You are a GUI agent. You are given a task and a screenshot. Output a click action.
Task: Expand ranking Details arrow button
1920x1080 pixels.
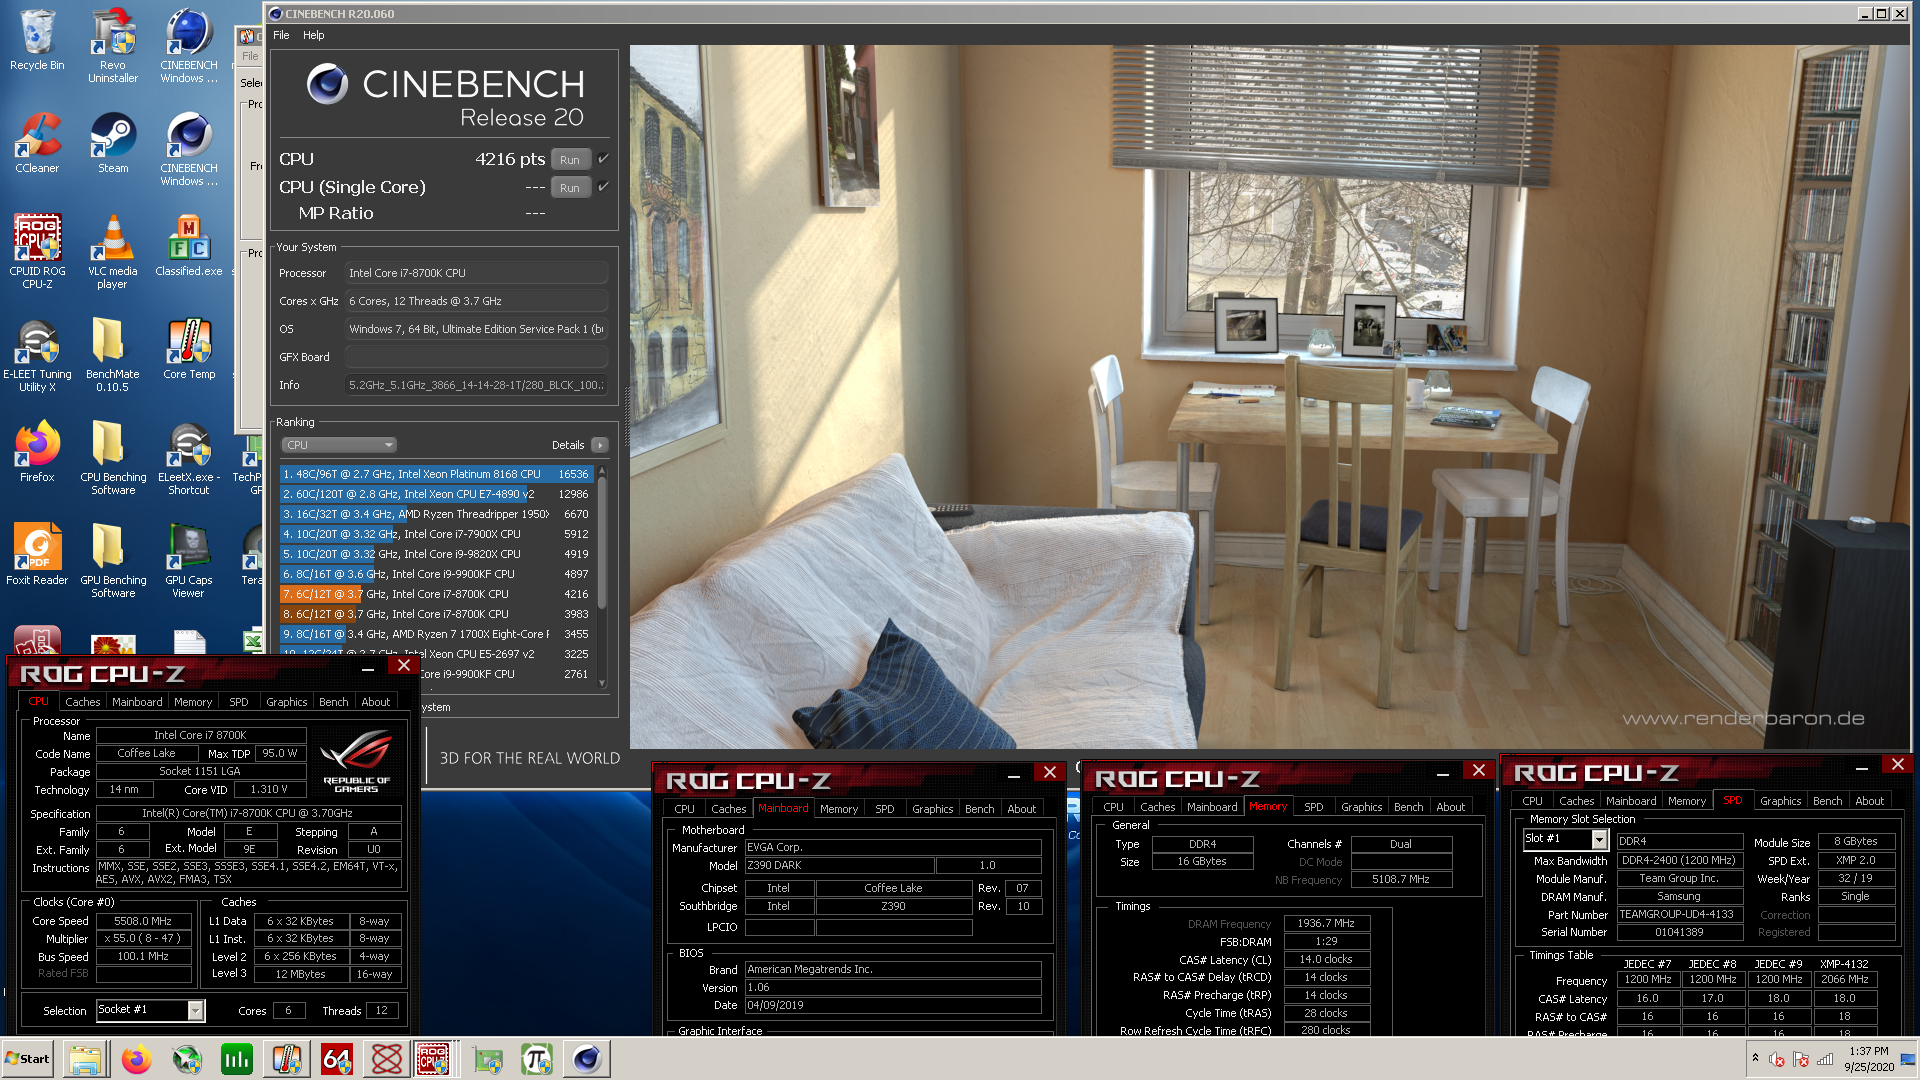point(600,445)
